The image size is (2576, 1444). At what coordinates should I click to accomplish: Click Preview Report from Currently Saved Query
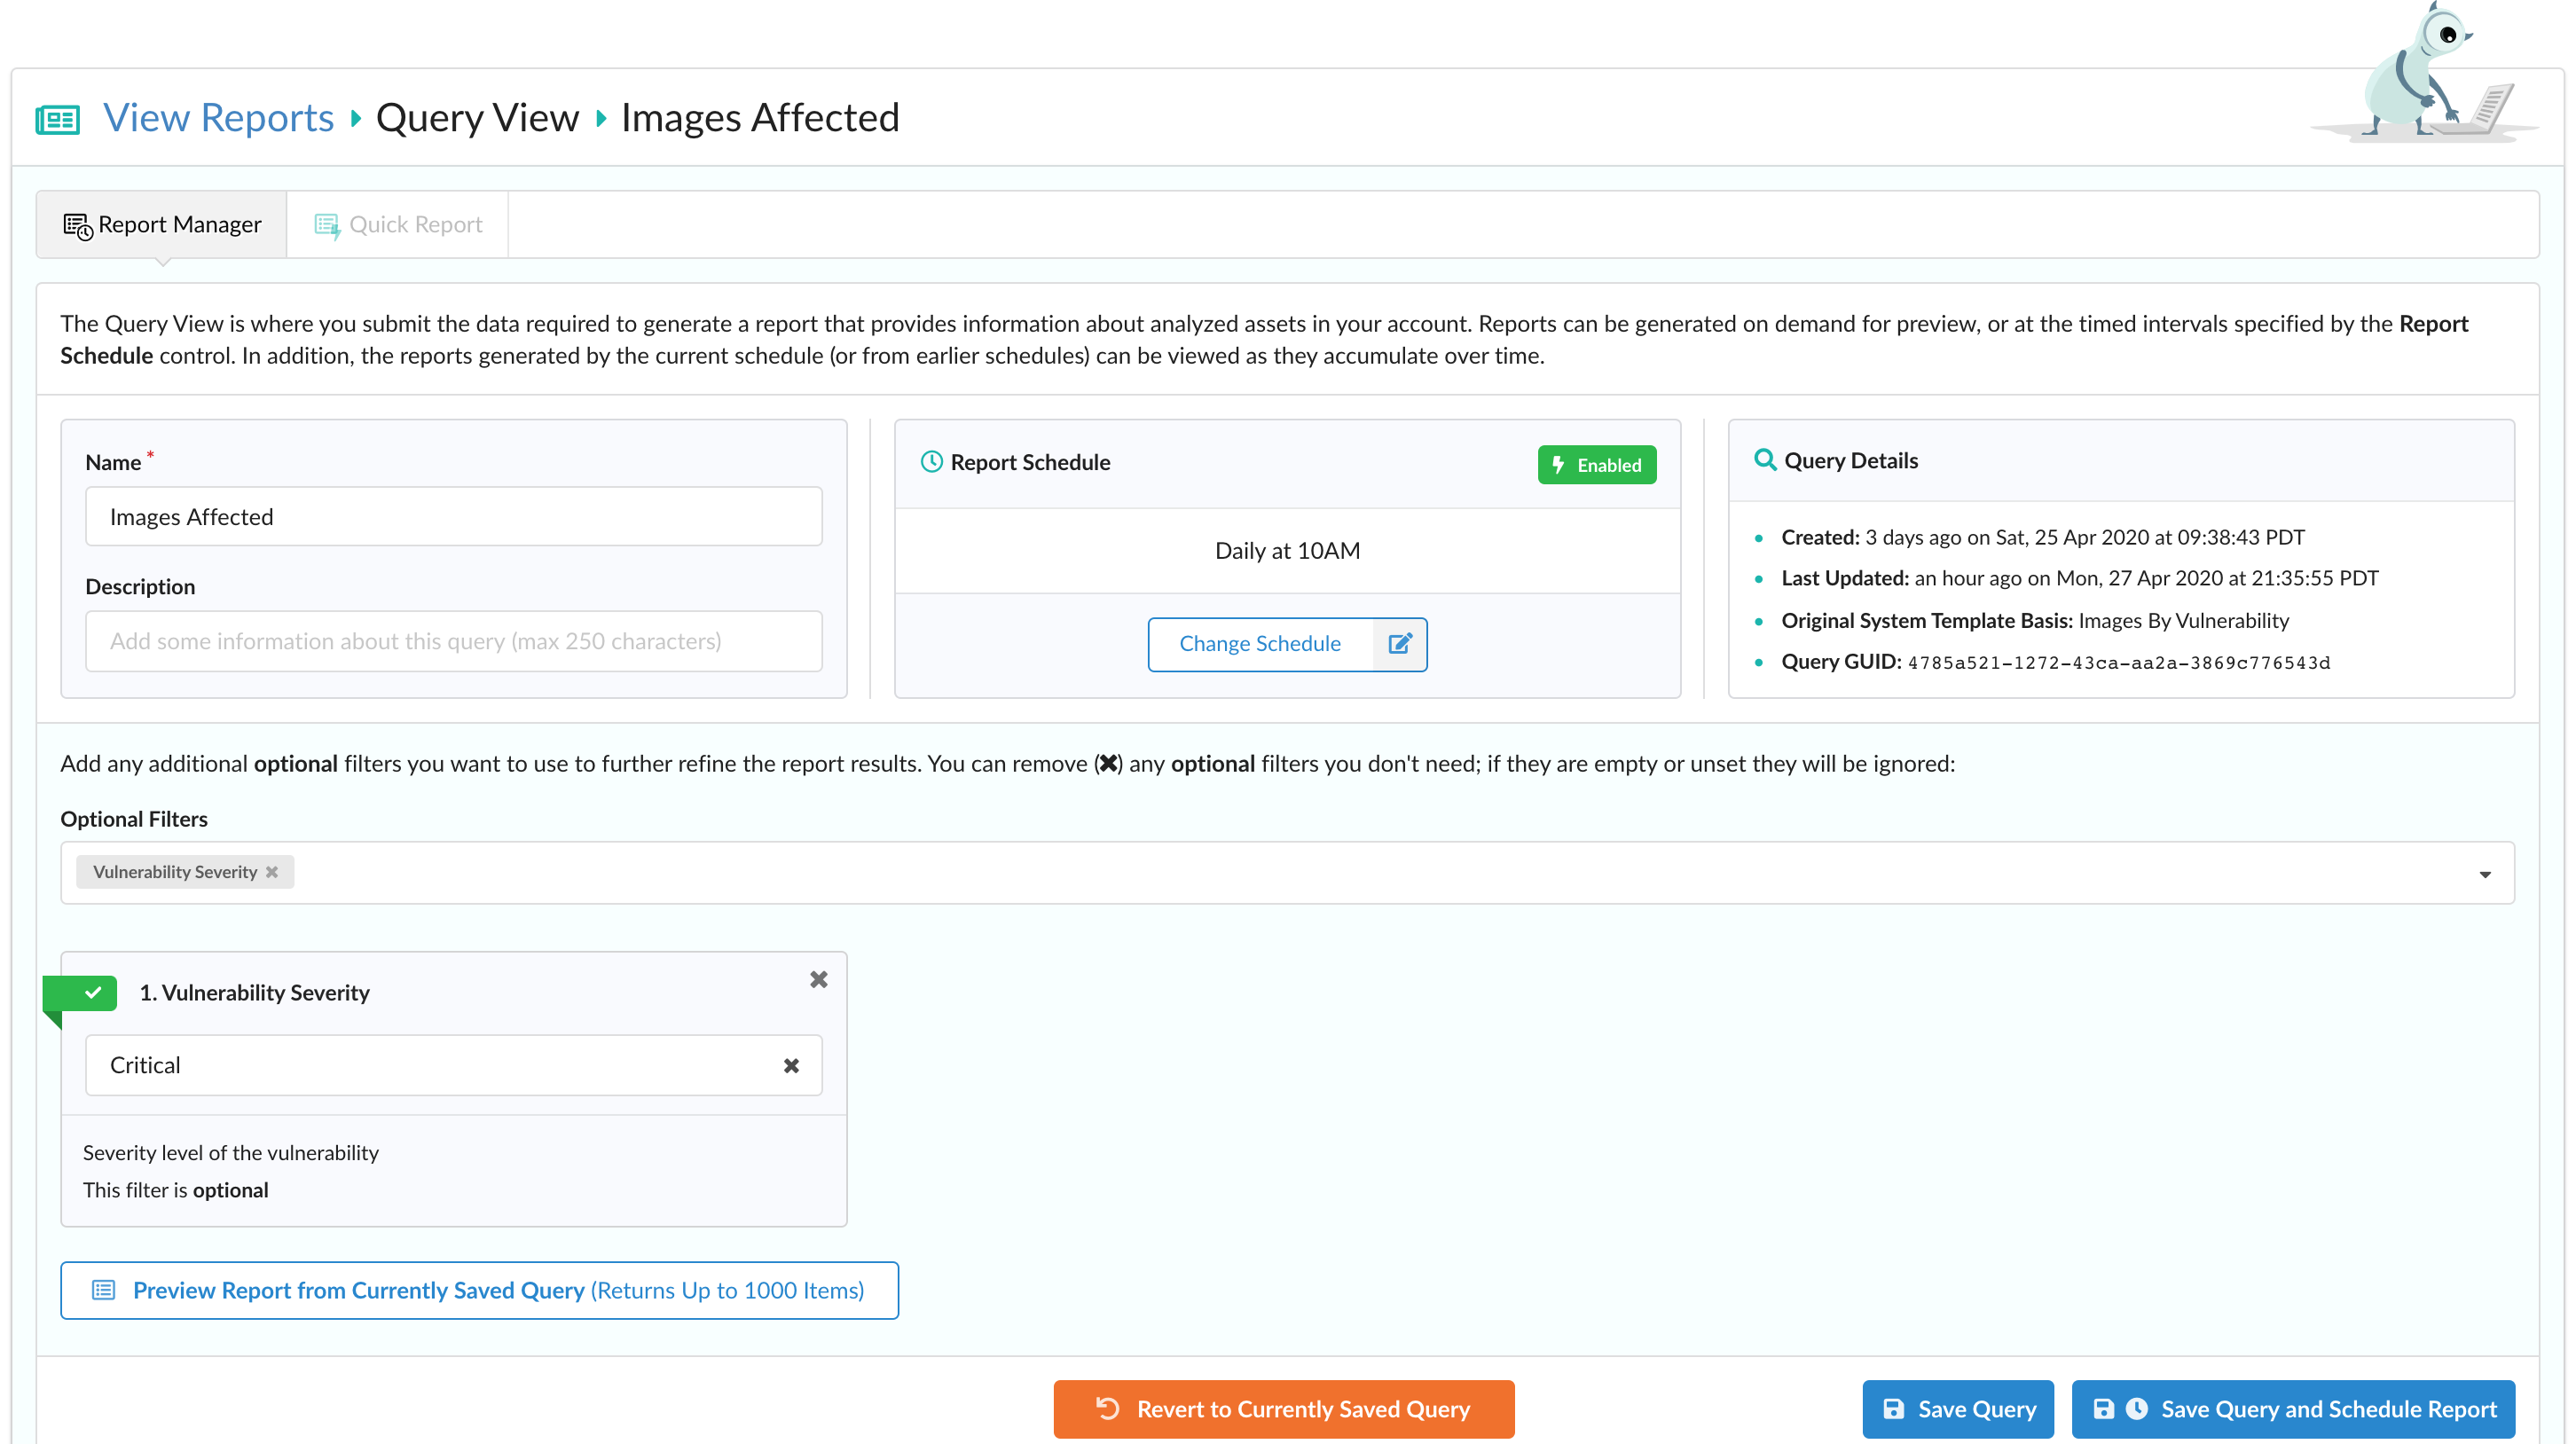pyautogui.click(x=480, y=1290)
